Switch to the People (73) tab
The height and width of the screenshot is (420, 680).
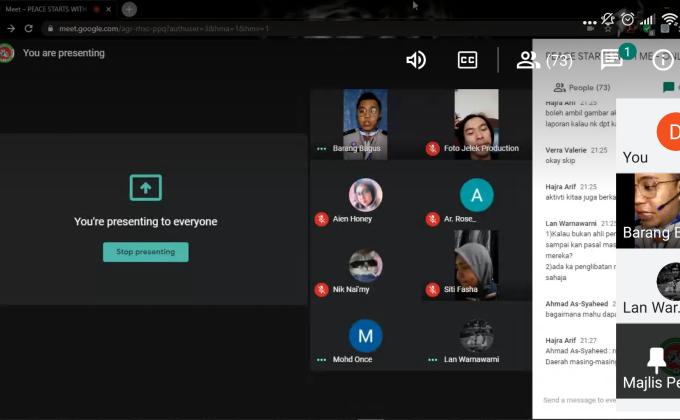(582, 88)
